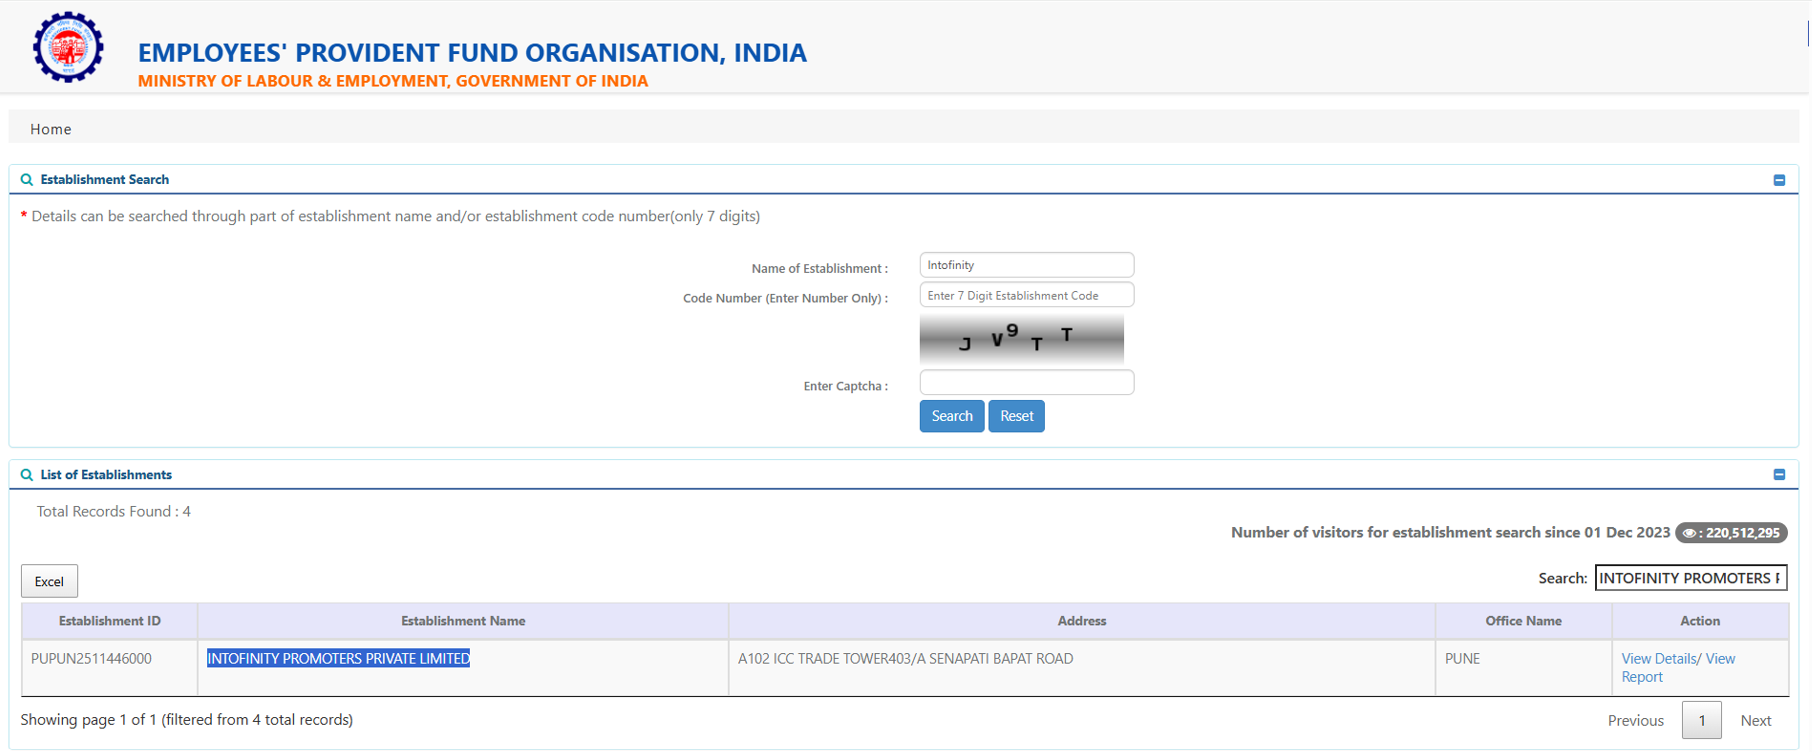
Task: Open the Home menu item
Action: pos(51,129)
